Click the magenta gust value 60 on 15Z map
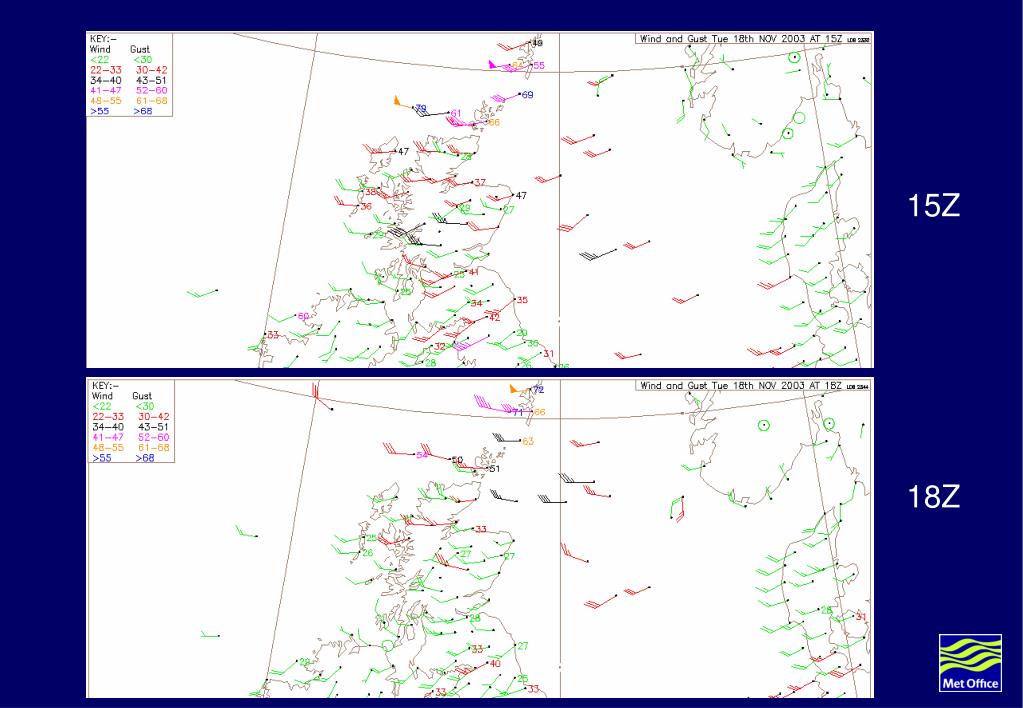This screenshot has width=1023, height=708. point(303,316)
